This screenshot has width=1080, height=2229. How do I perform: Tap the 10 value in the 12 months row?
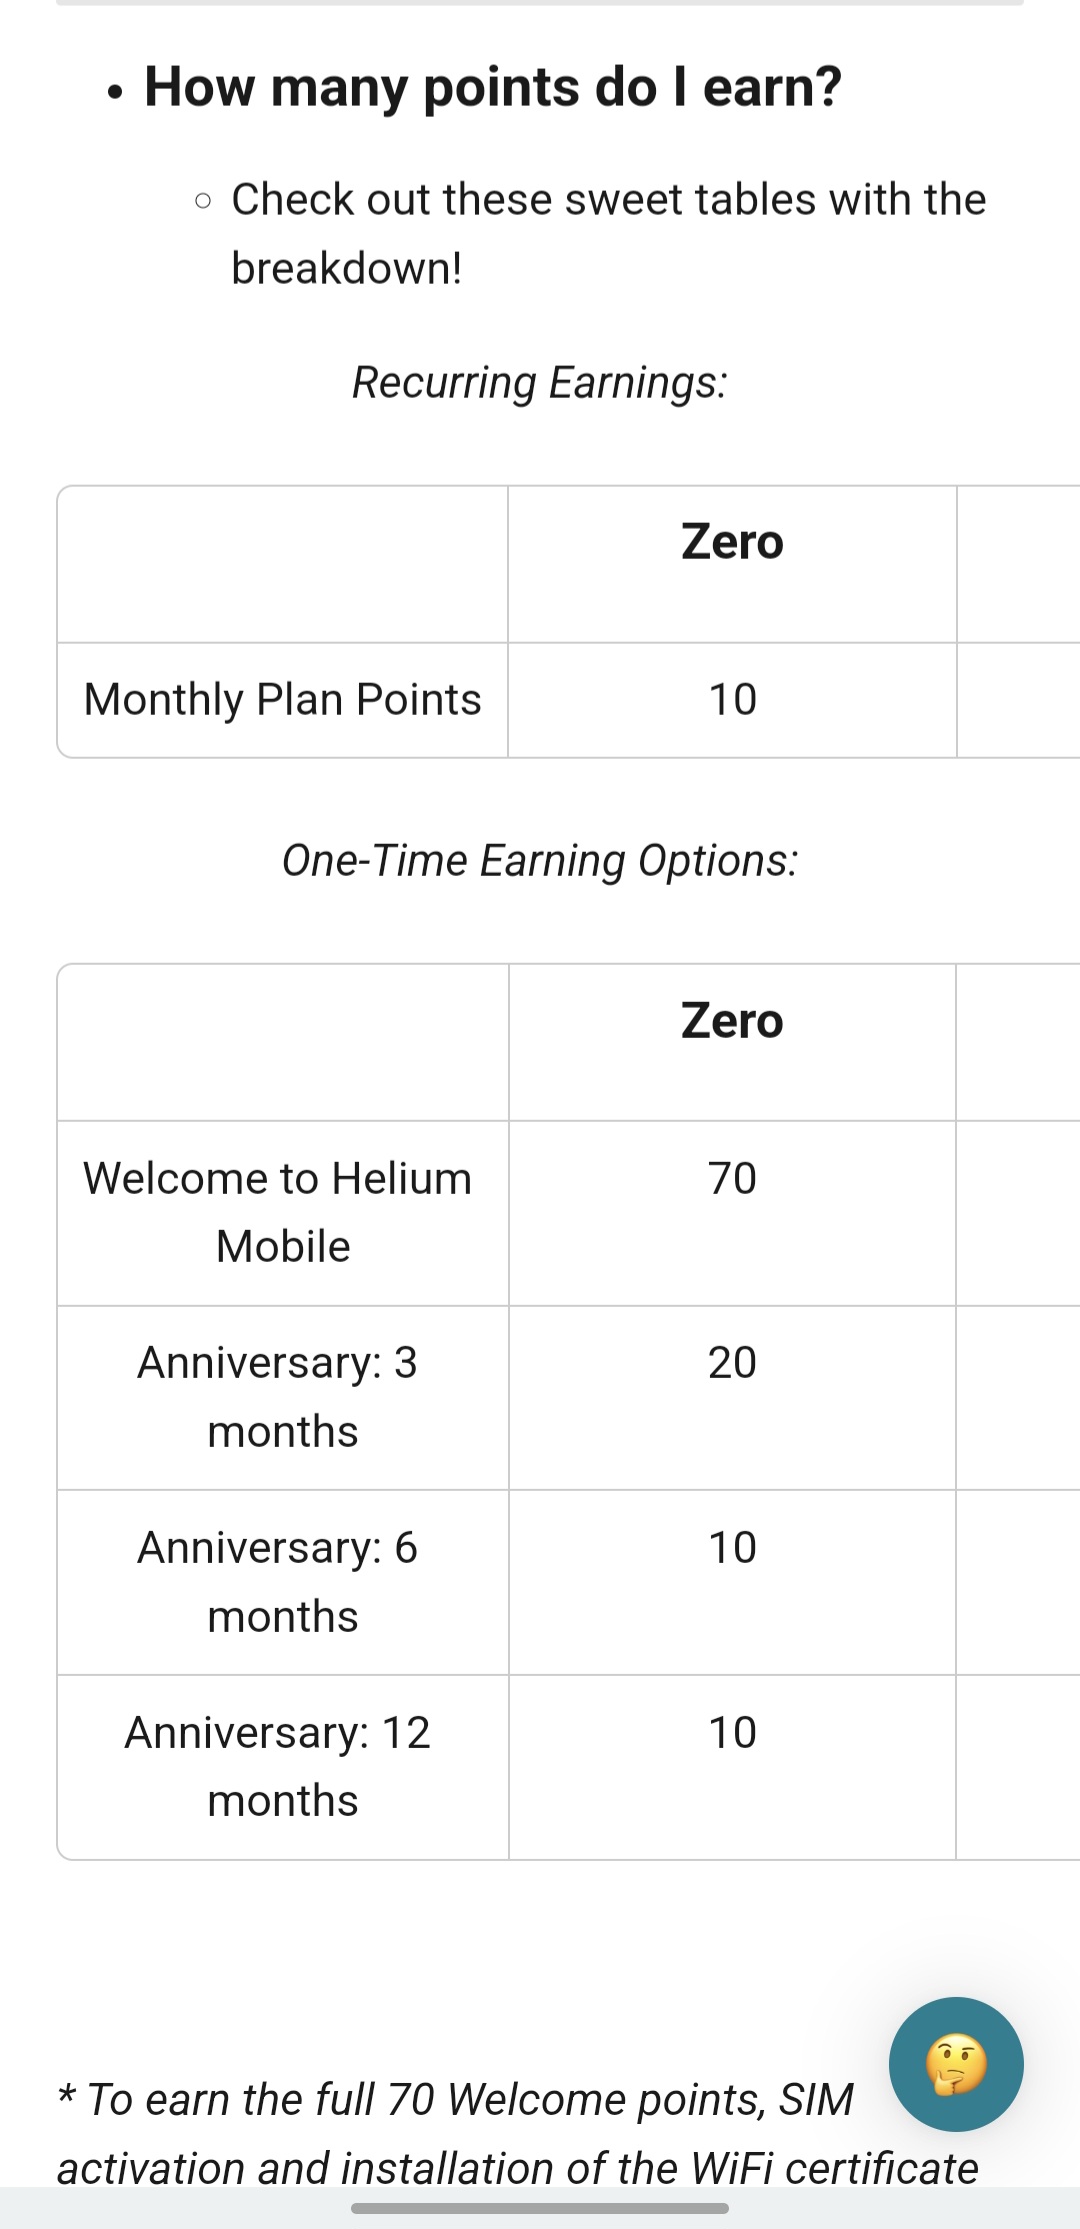[x=732, y=1733]
